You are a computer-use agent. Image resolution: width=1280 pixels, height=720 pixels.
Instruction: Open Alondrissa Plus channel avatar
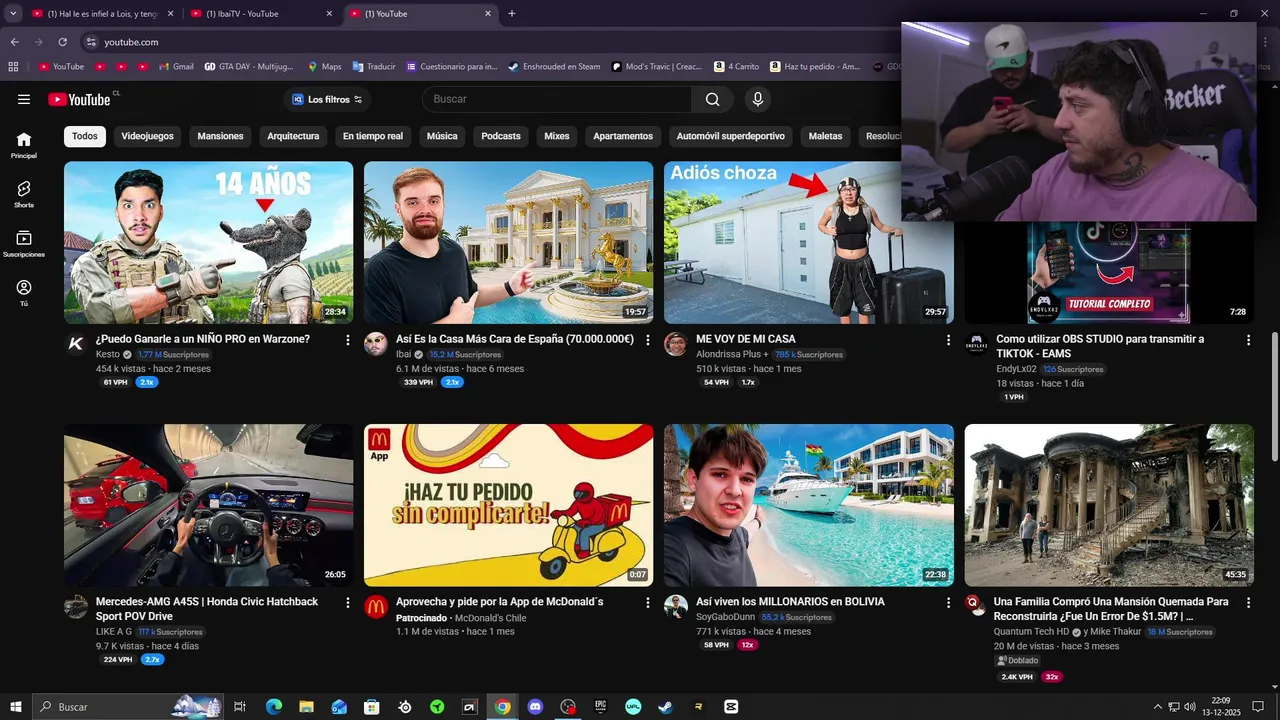click(676, 344)
